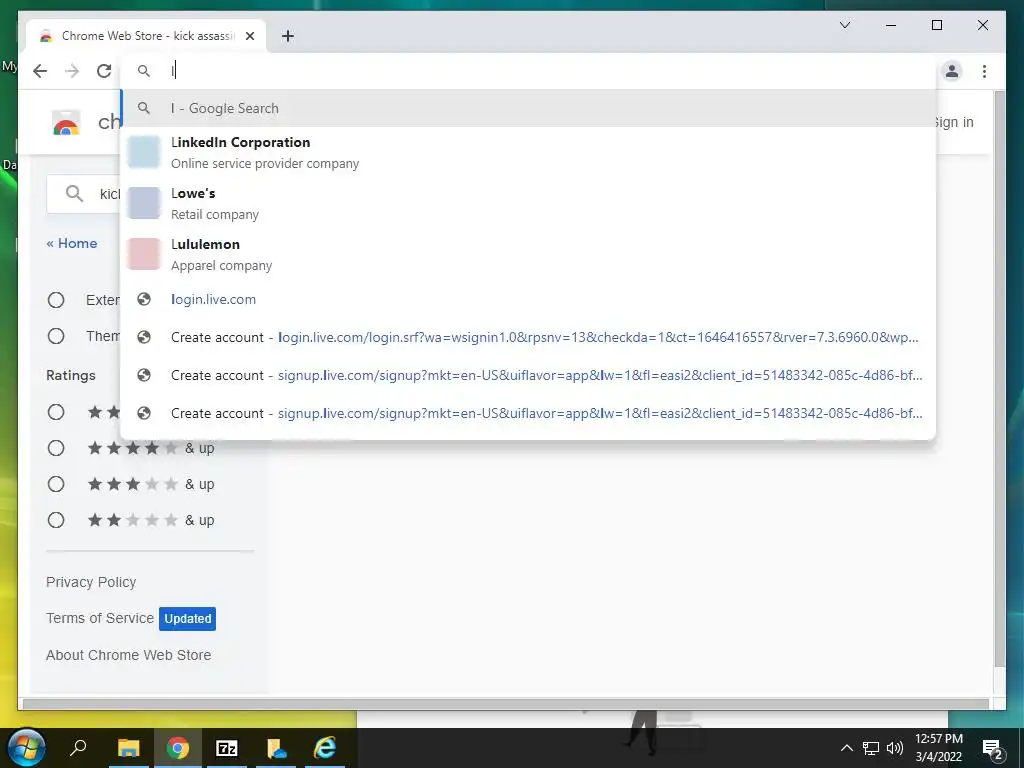Select the Lululemon apparel company suggestion

[x=528, y=254]
